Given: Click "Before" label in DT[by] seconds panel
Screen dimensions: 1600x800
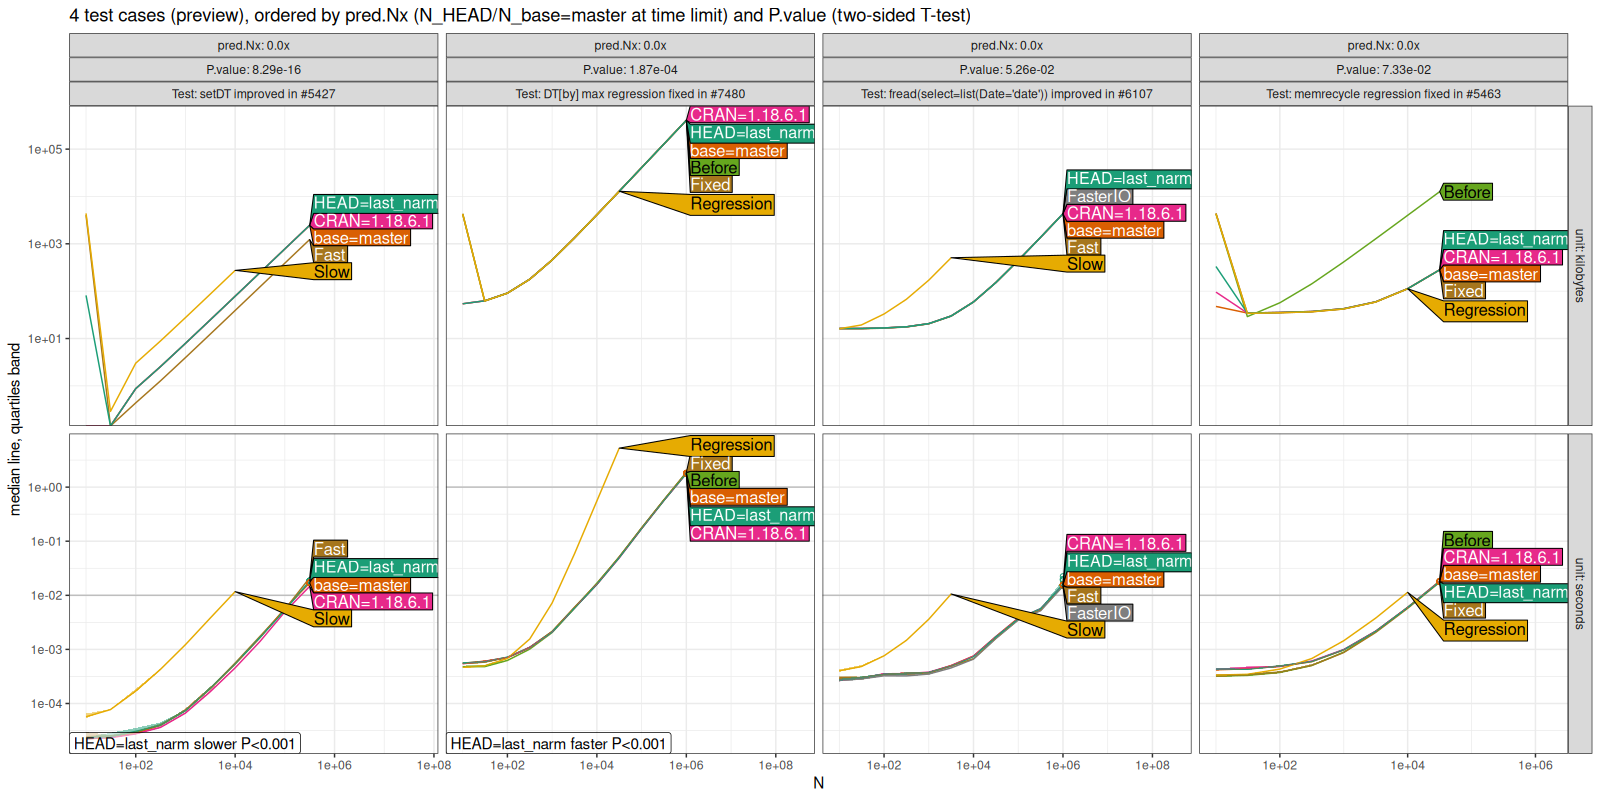Looking at the screenshot, I should [714, 480].
